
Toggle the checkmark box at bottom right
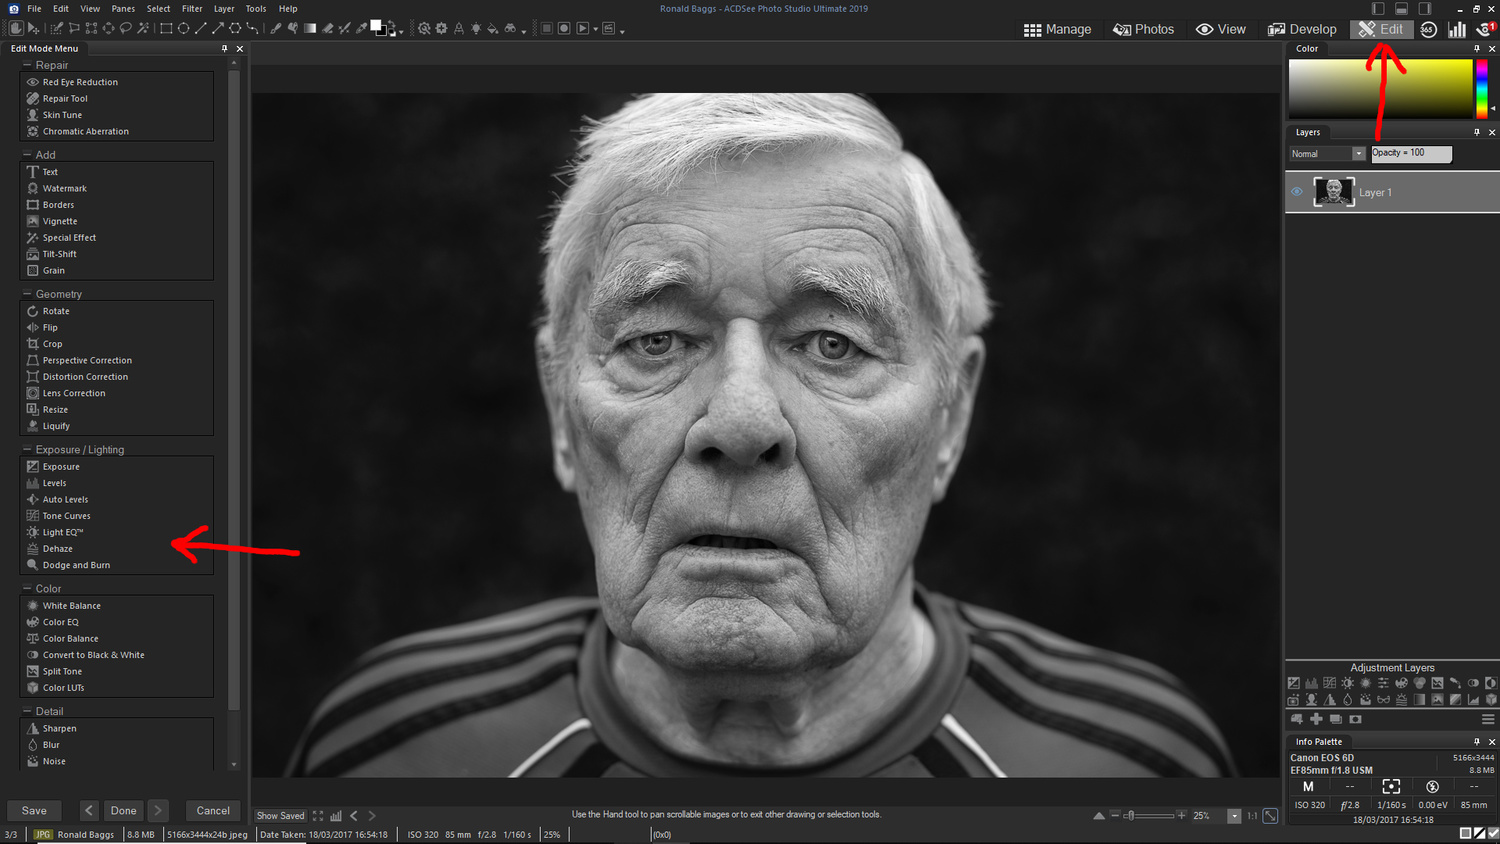point(1479,833)
